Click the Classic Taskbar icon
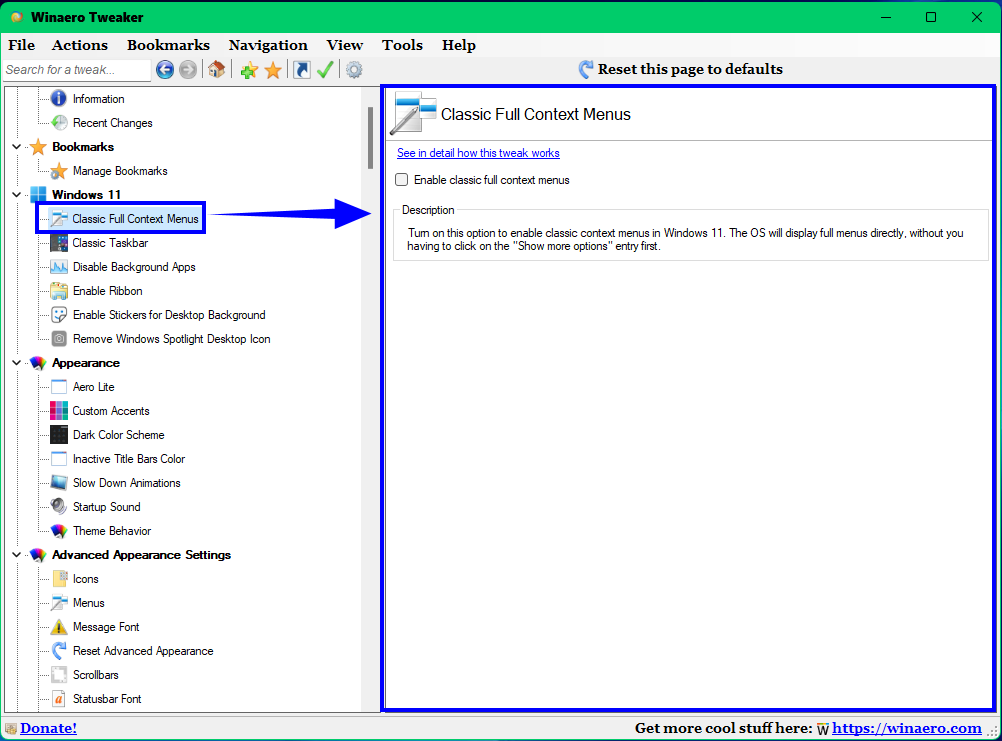Screen dimensions: 1002x741 pyautogui.click(x=59, y=243)
